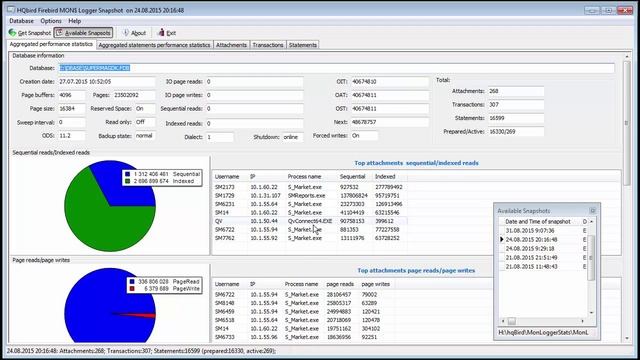Sort page reads table by page reads column
The image size is (640, 360).
coord(341,284)
